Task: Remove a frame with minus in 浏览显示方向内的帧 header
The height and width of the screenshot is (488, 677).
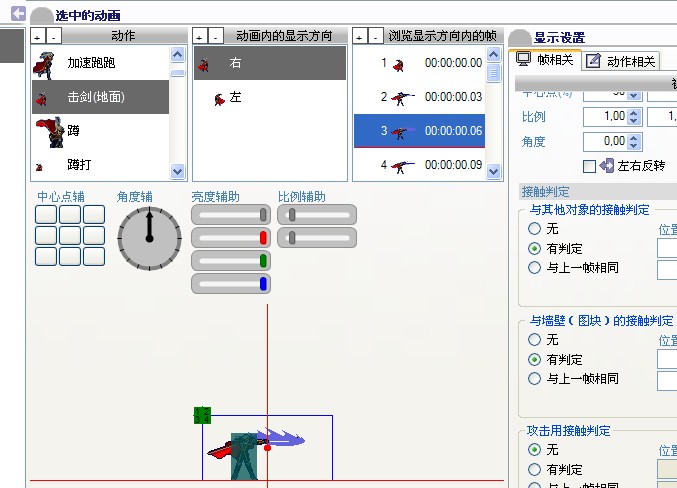Action: click(x=376, y=36)
